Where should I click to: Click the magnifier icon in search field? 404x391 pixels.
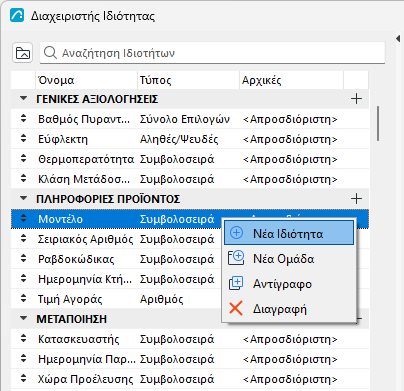(x=50, y=53)
